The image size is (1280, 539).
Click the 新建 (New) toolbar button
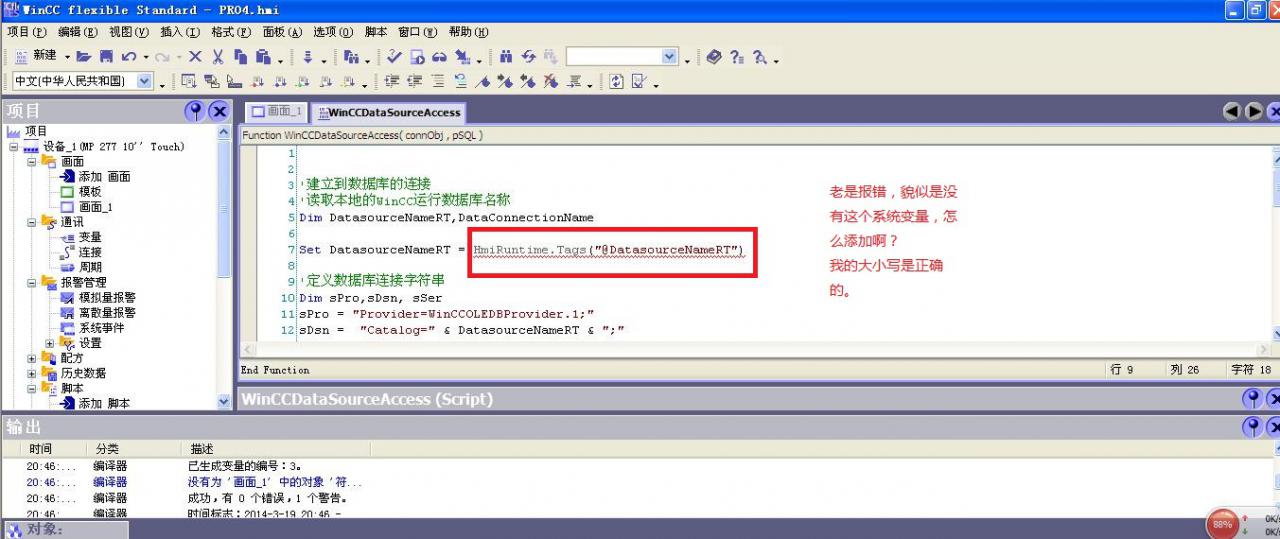click(x=36, y=57)
